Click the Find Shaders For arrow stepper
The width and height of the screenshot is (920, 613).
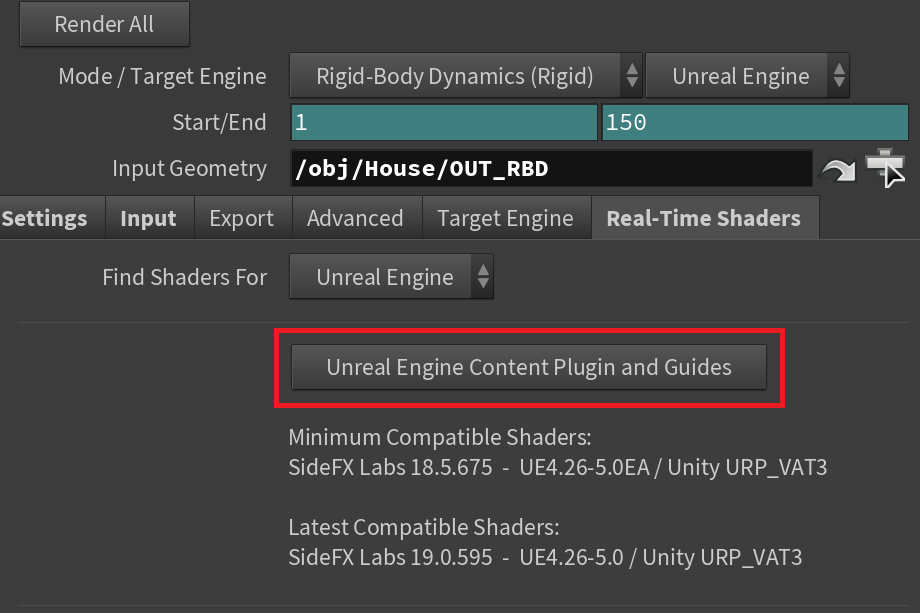(483, 276)
